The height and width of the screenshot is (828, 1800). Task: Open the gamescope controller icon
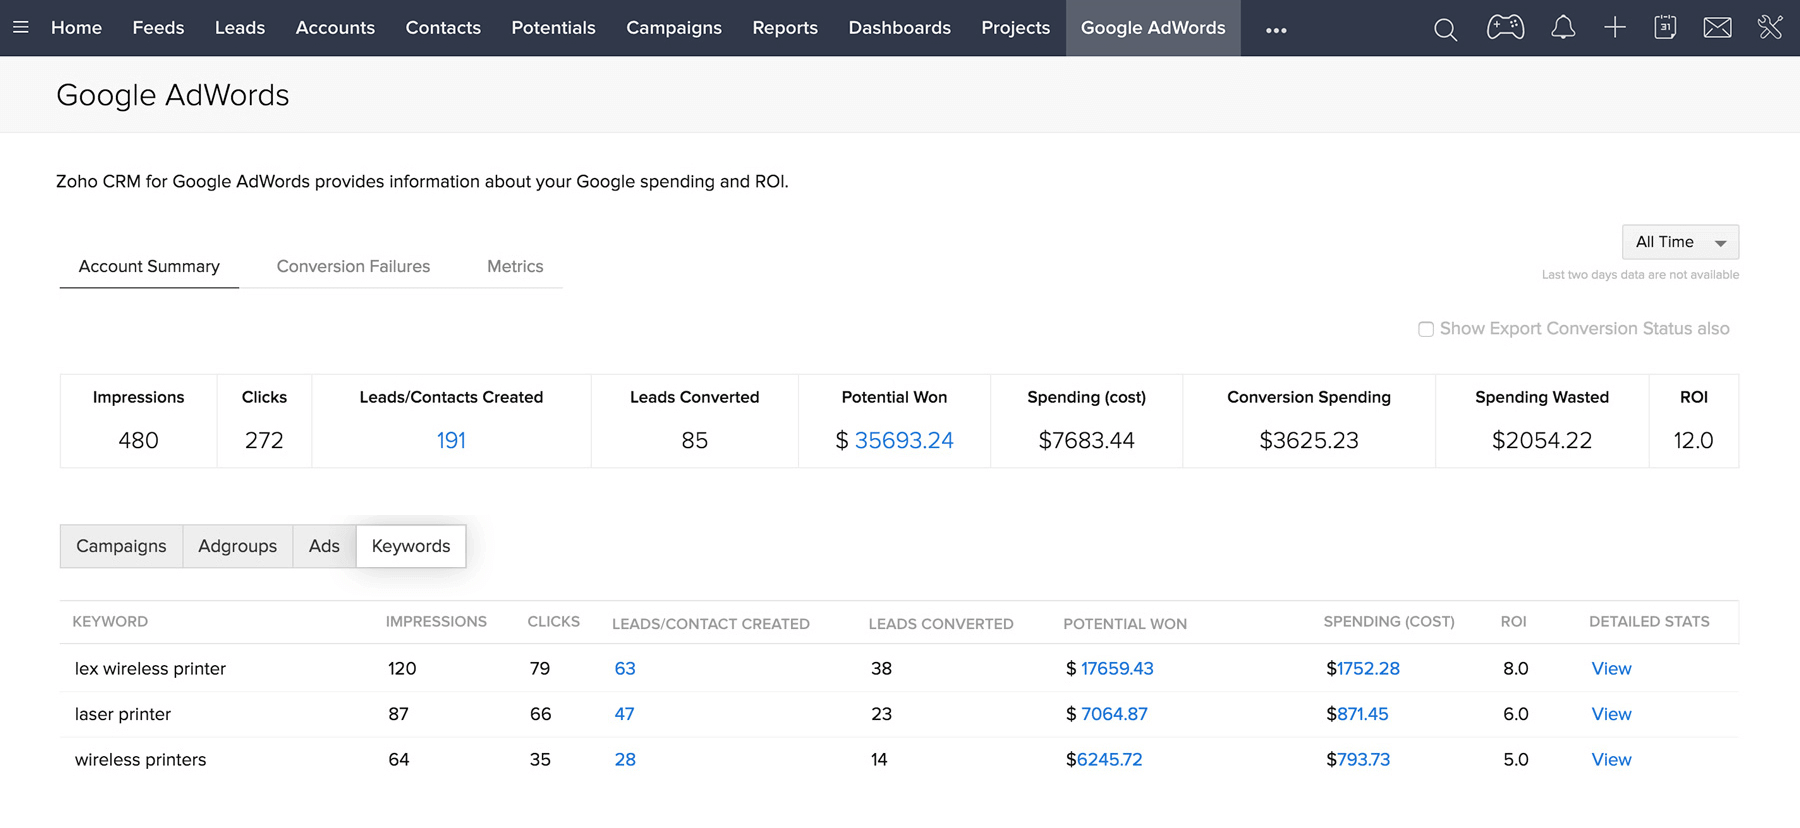(x=1505, y=28)
